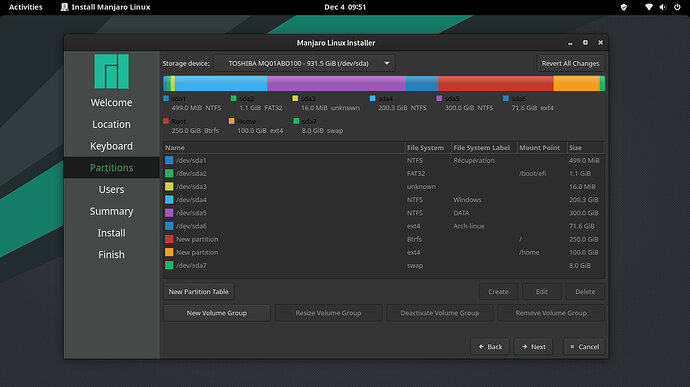Click the orange Home segment in partition bar
690x387 pixels.
[576, 84]
